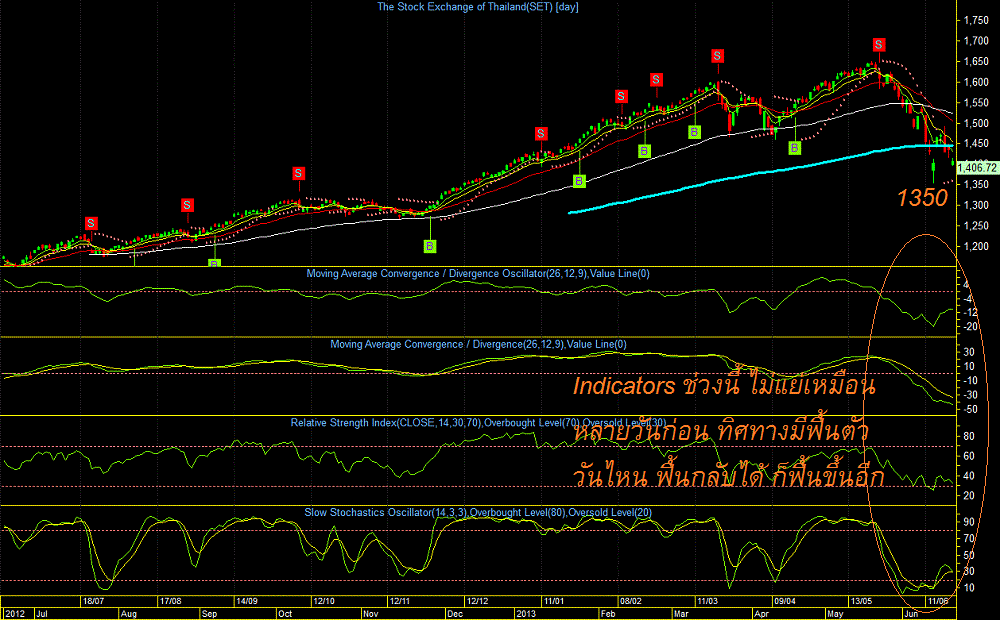Click the B buy marker below April 2013 candles
Viewport: 1000px width, 620px height.
tap(795, 148)
